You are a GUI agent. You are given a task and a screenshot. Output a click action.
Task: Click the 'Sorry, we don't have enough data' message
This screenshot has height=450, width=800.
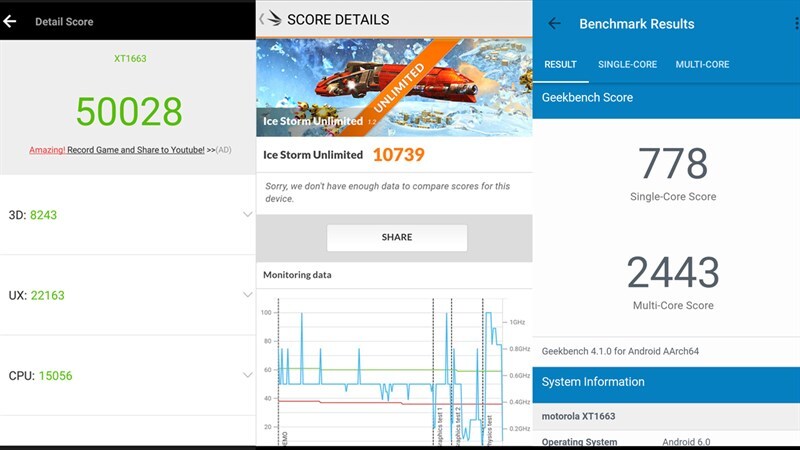(388, 192)
